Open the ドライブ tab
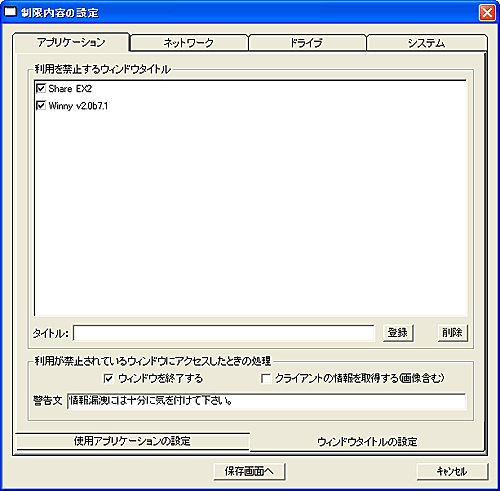This screenshot has width=500, height=491. click(x=307, y=43)
